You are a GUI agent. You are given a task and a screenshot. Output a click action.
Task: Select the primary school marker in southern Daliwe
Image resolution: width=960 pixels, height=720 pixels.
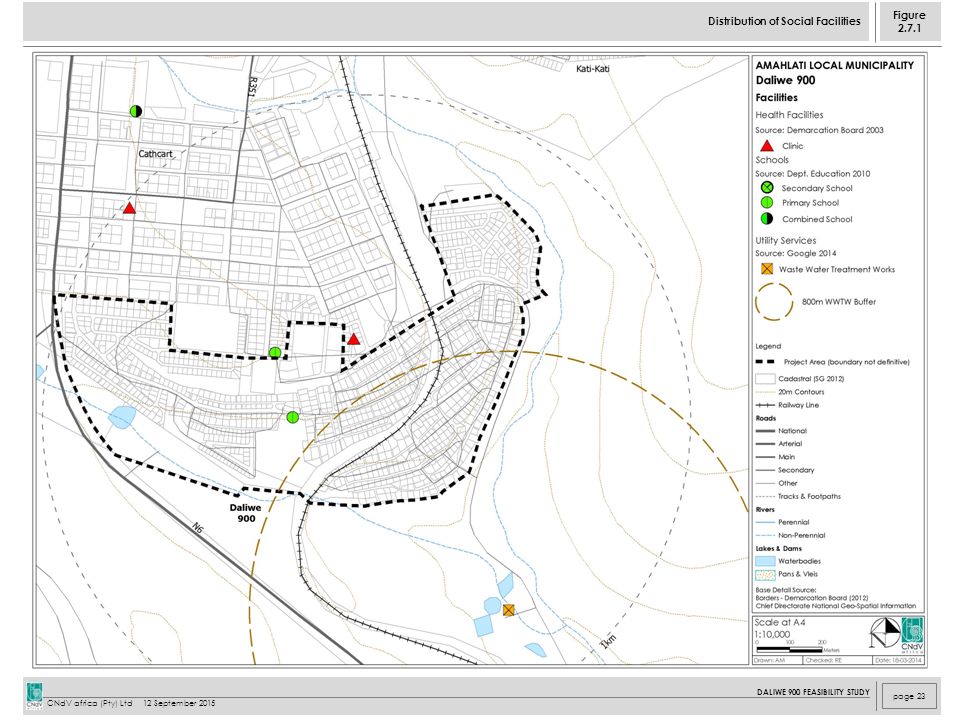coord(293,417)
